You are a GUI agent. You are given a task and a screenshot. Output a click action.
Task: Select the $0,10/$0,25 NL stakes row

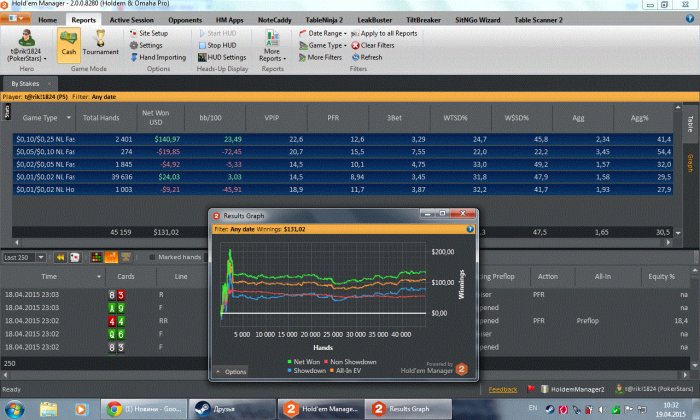pyautogui.click(x=342, y=139)
